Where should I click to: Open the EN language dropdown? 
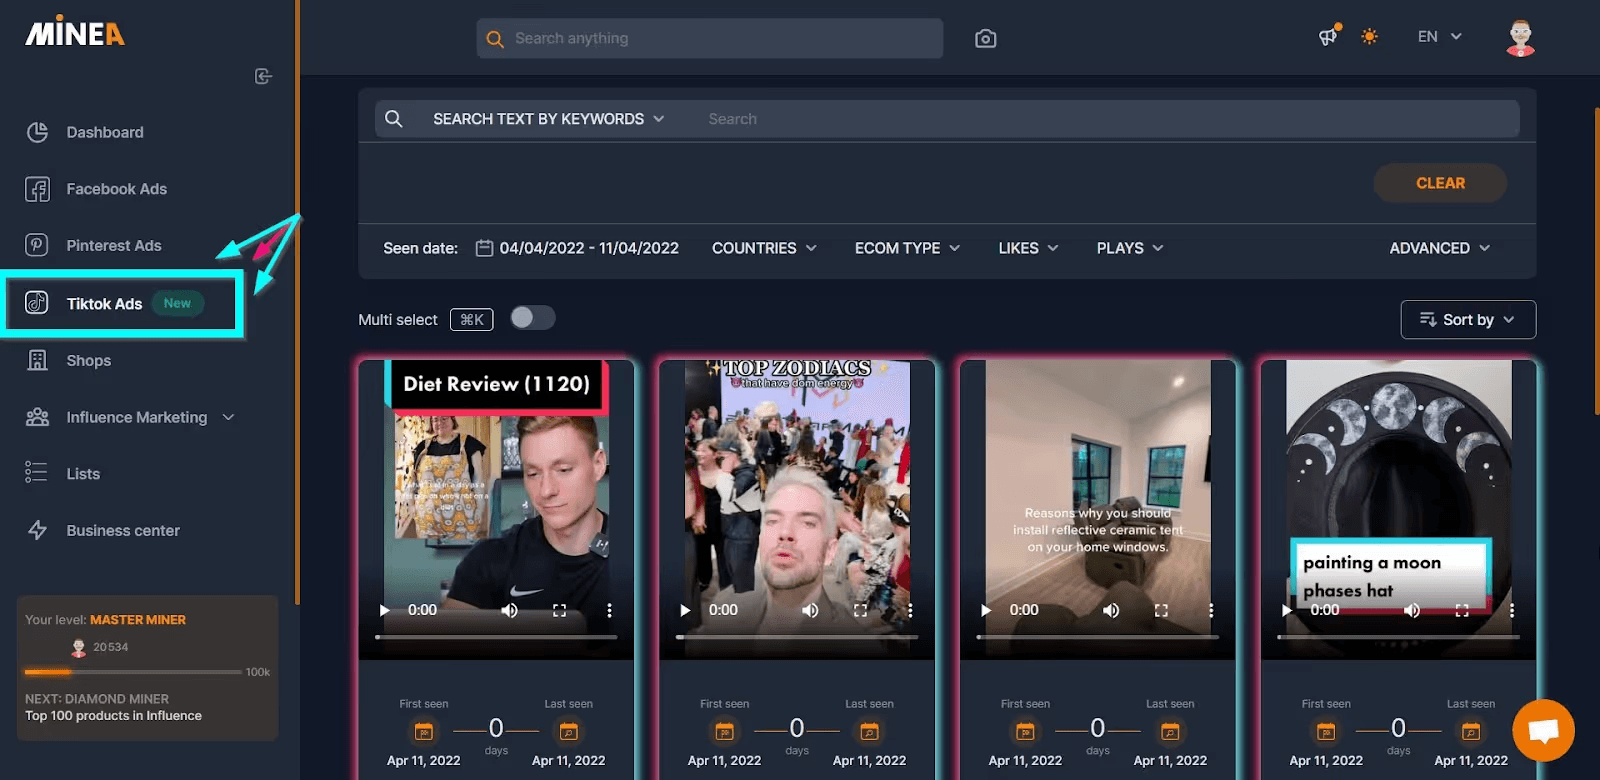(1439, 36)
